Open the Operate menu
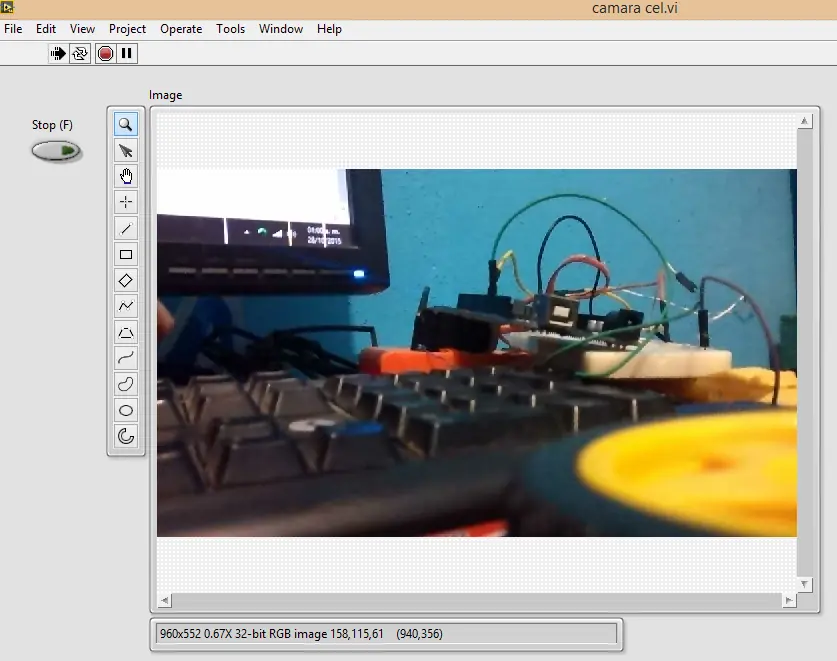 pos(181,29)
